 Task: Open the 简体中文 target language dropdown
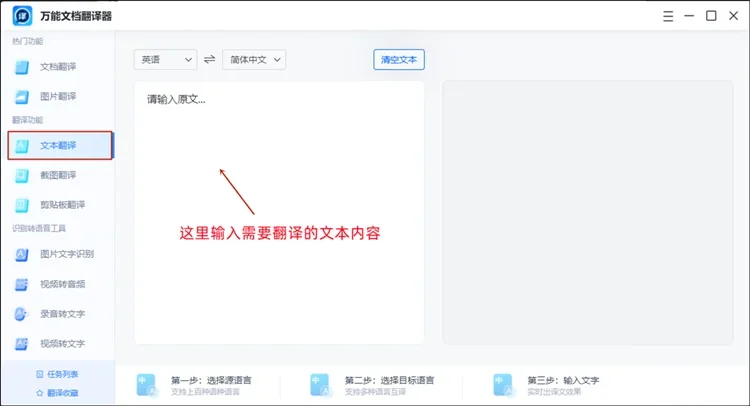254,60
